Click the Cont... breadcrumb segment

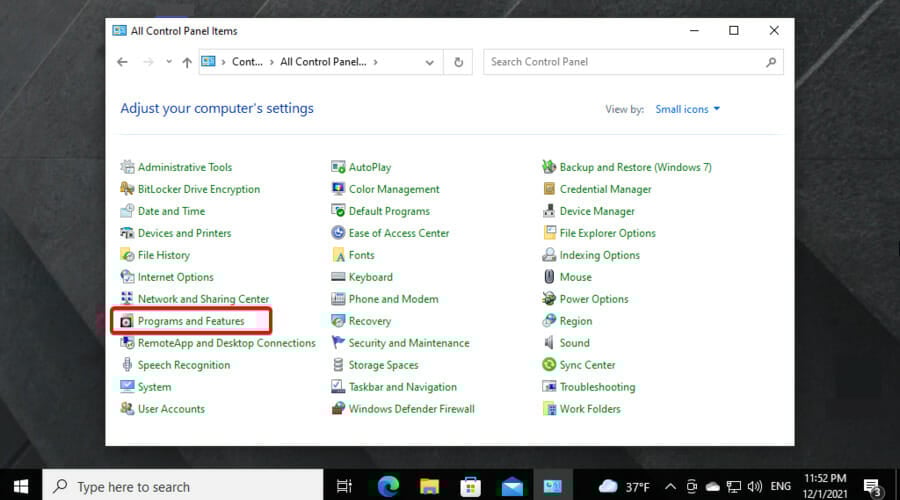pos(247,62)
